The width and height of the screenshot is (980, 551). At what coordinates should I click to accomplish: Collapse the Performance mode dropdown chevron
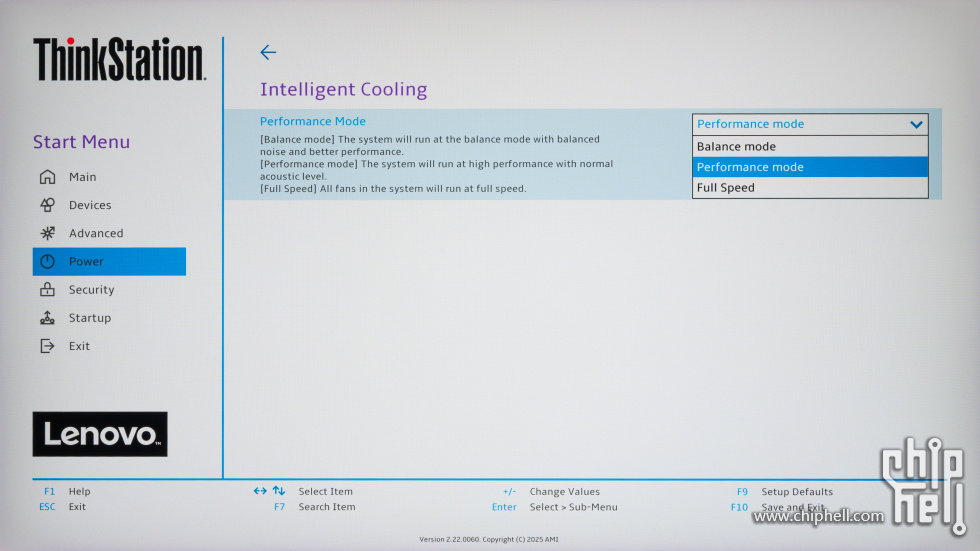tap(916, 124)
